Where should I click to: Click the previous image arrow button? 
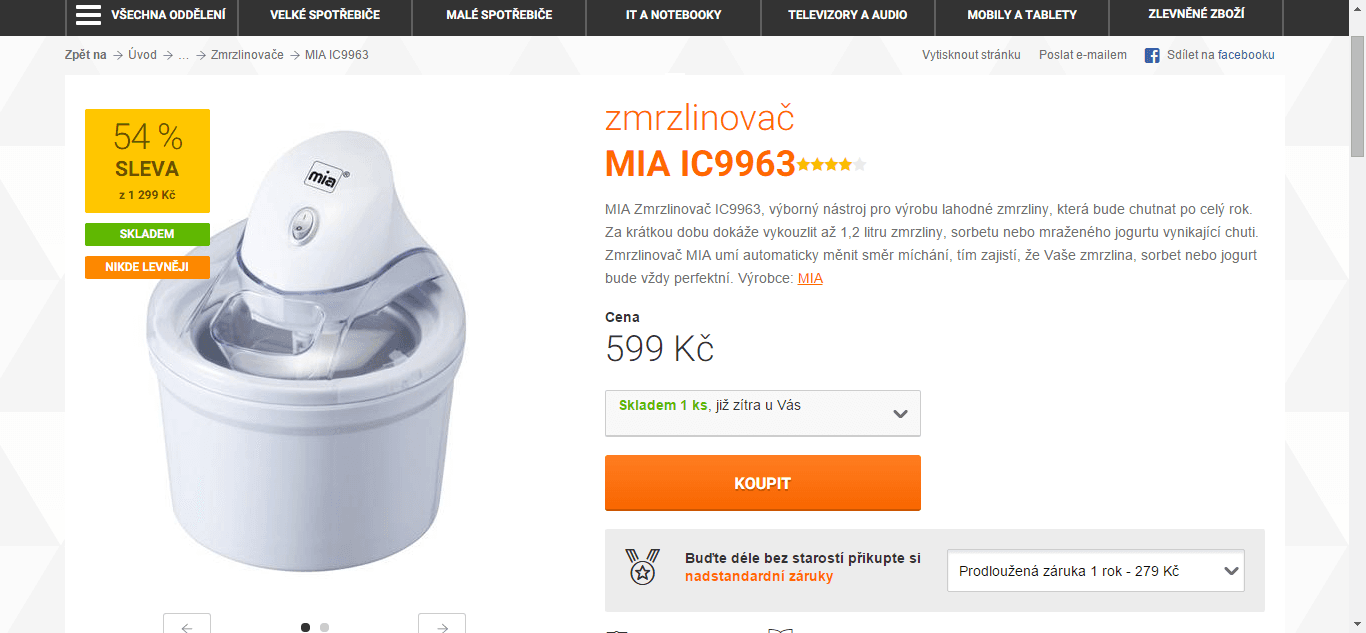pyautogui.click(x=187, y=625)
